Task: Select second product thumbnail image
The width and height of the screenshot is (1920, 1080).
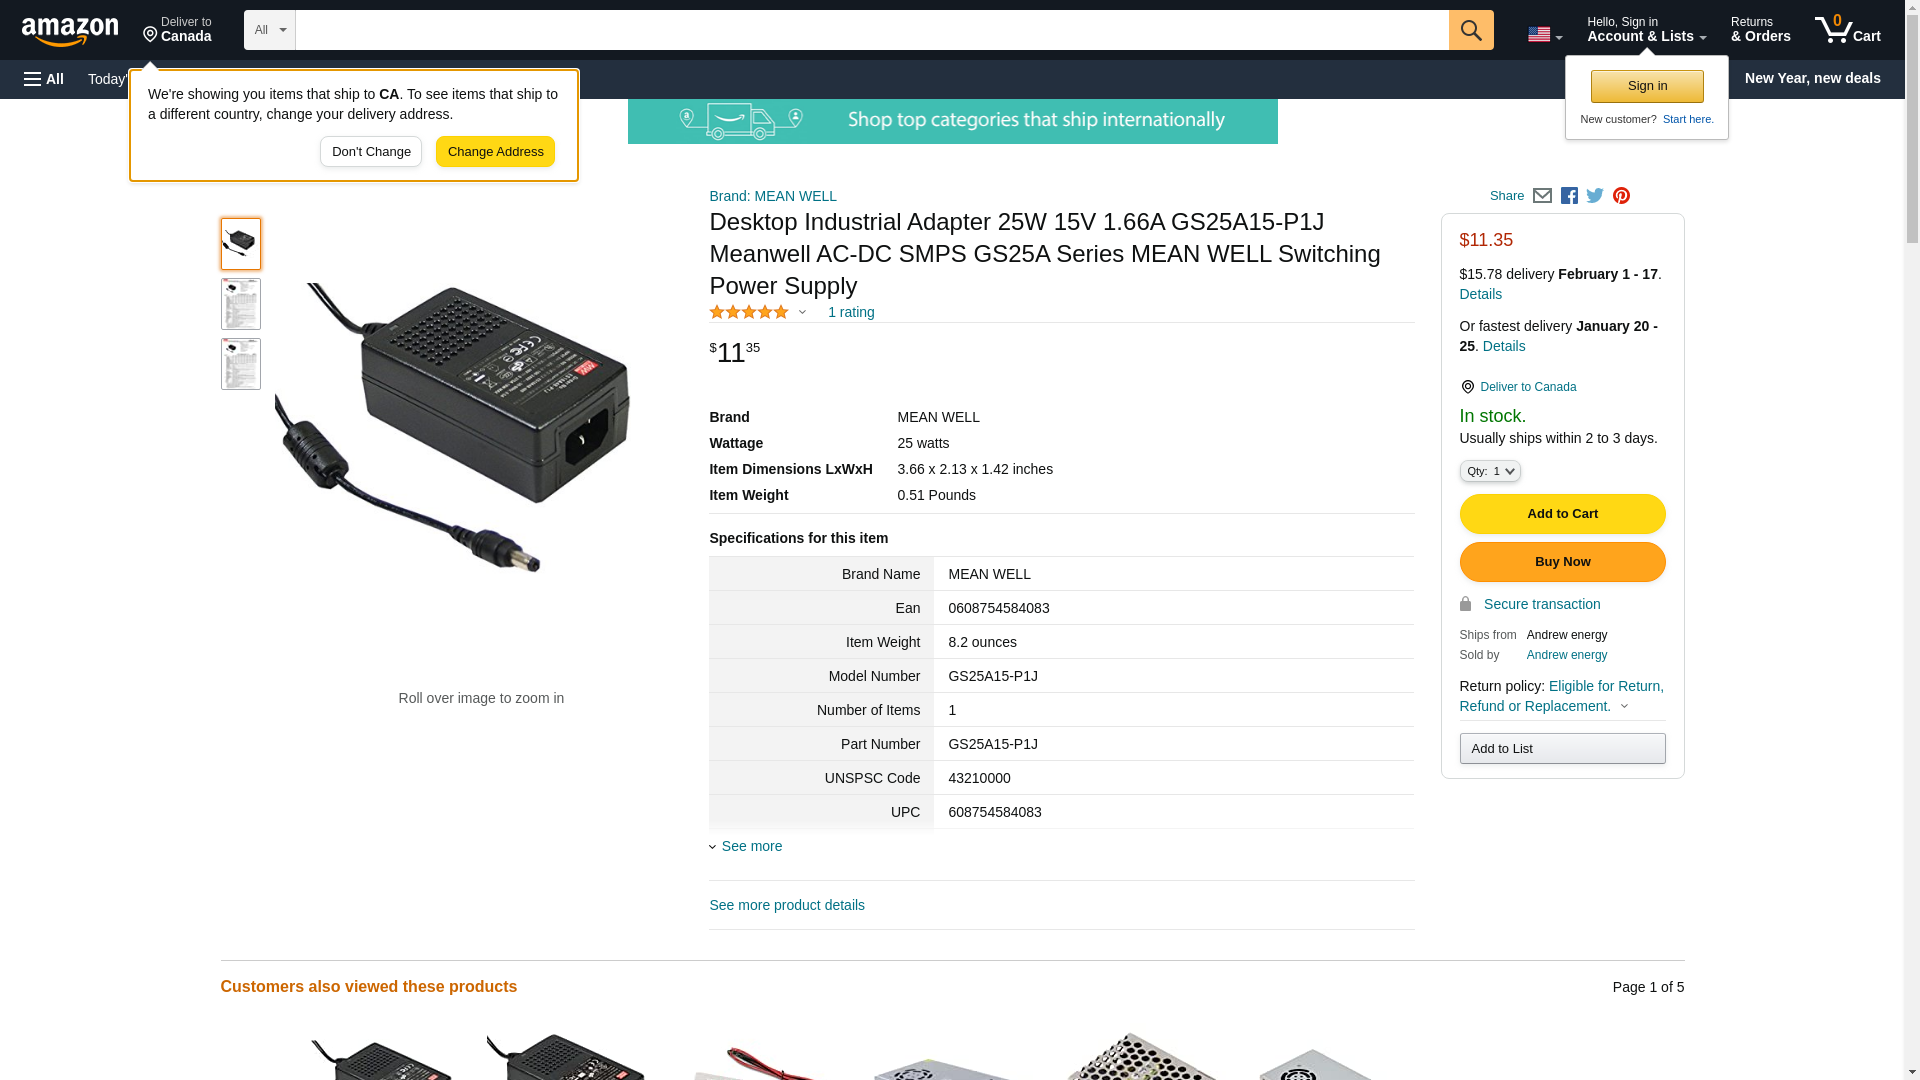Action: [x=241, y=304]
